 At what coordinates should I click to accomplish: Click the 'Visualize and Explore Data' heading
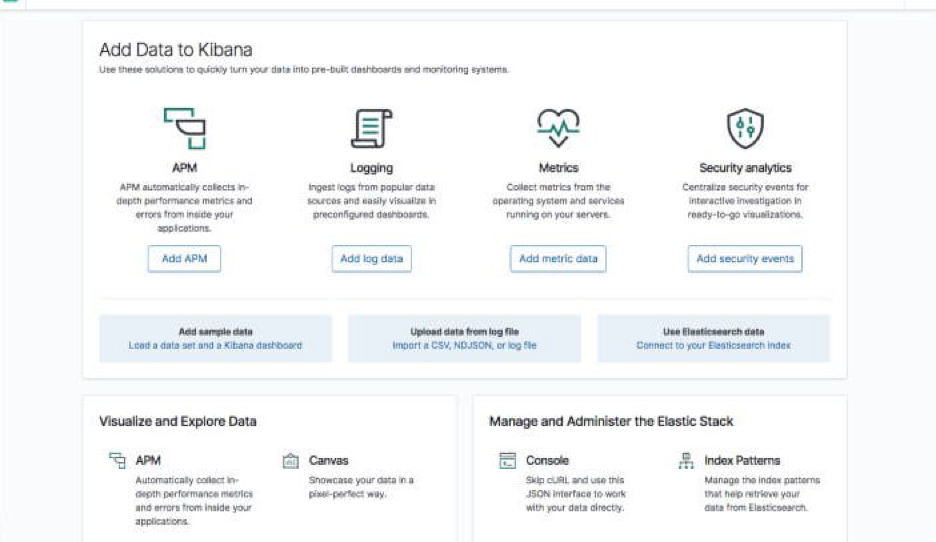(178, 421)
